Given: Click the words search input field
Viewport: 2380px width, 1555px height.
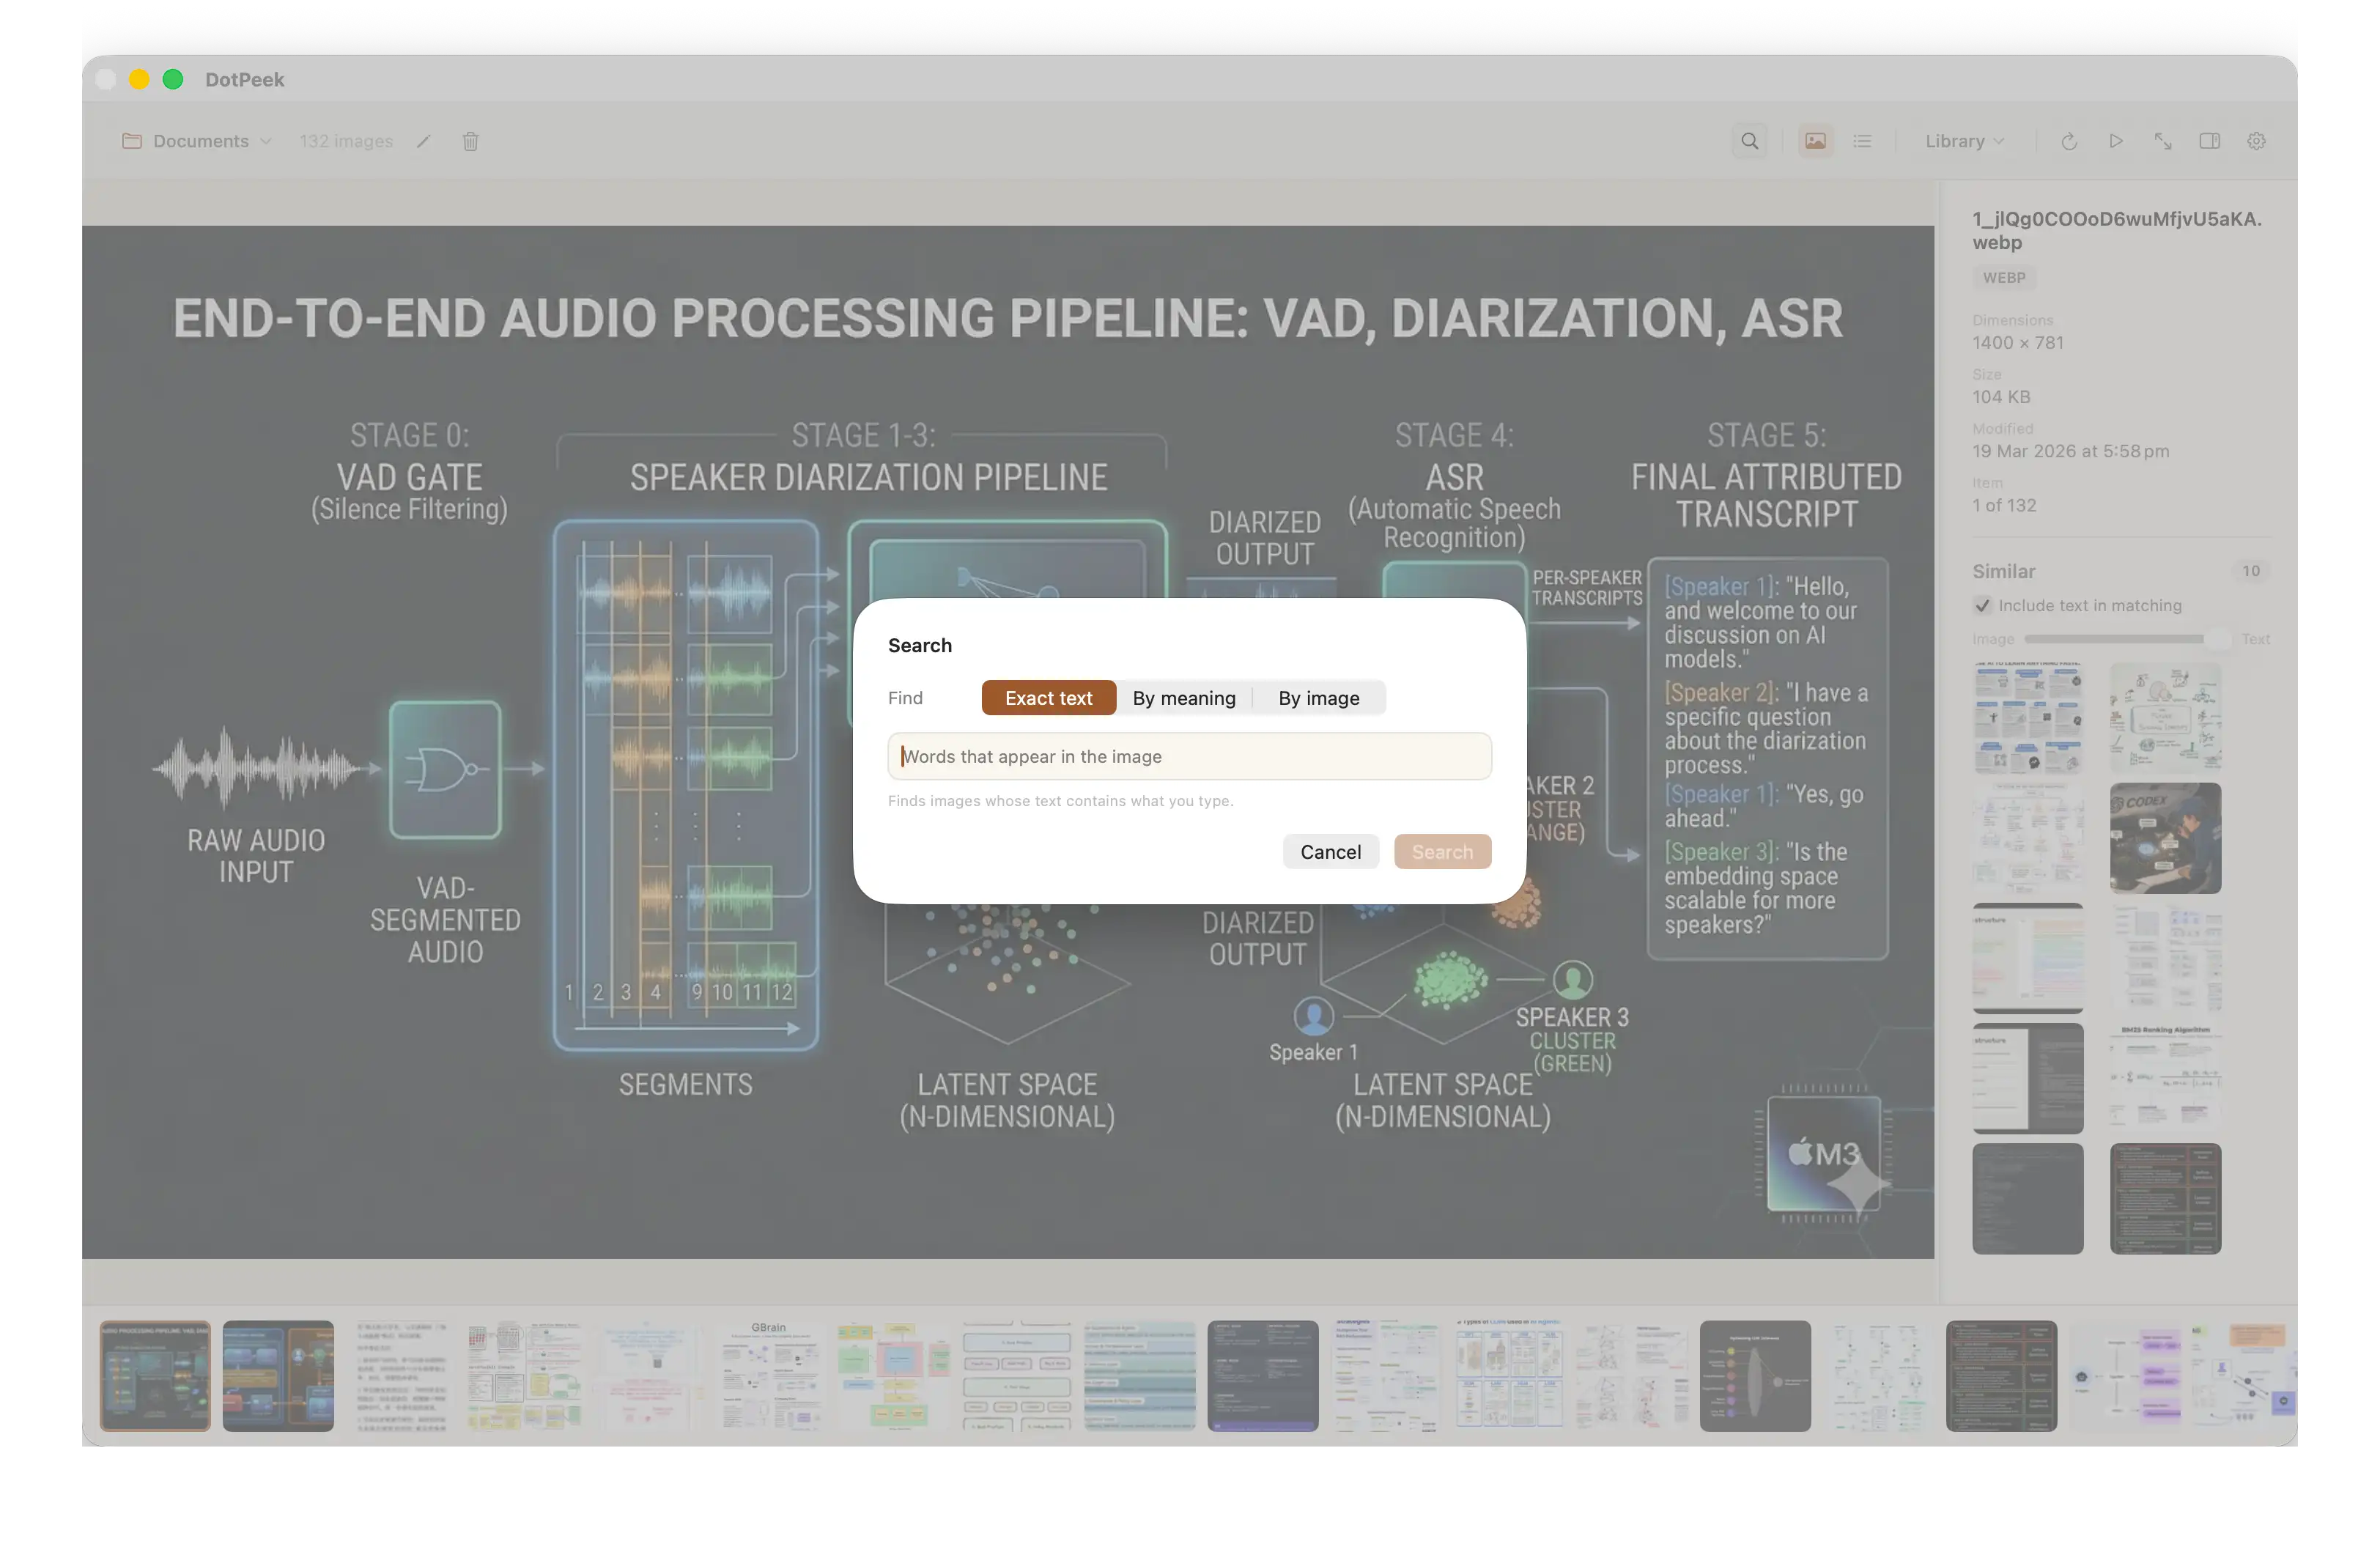Looking at the screenshot, I should point(1189,756).
